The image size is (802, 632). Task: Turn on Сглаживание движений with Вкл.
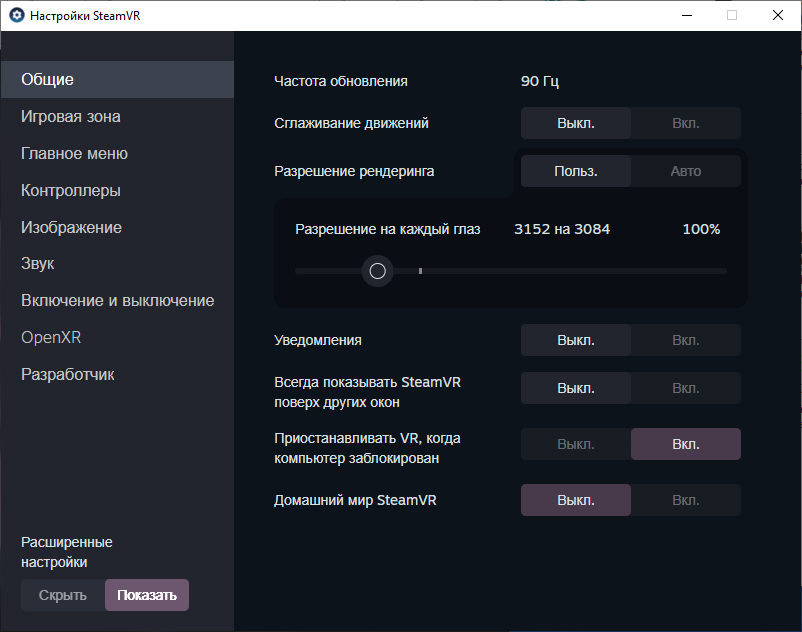coord(685,123)
